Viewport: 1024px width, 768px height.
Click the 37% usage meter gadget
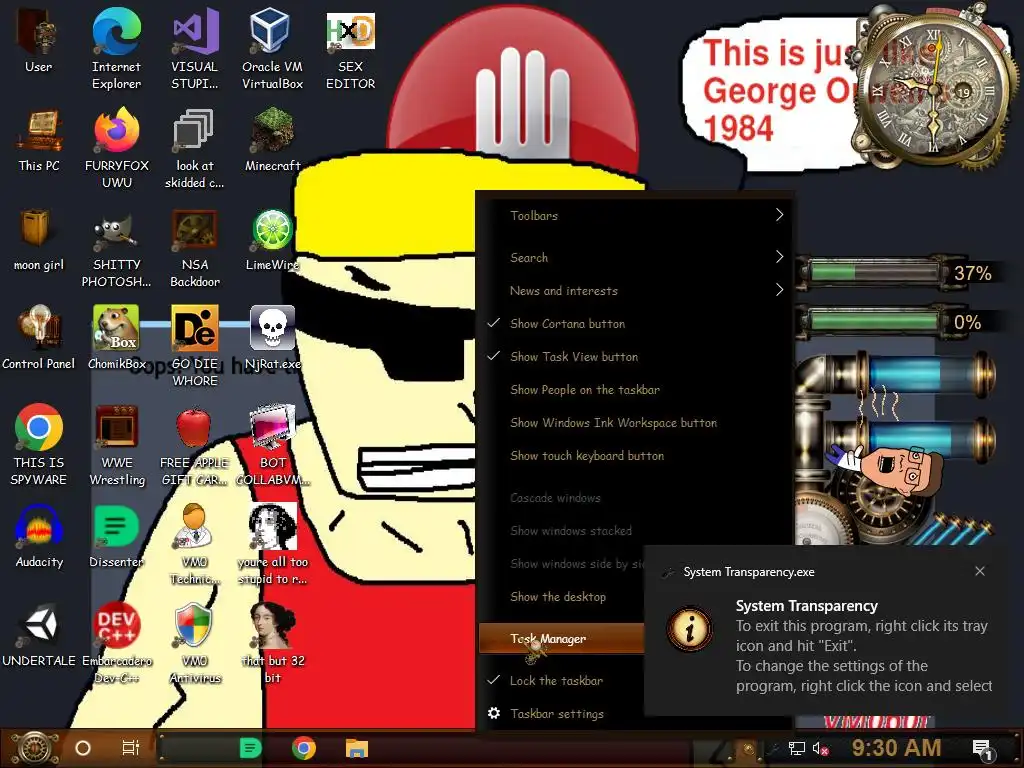click(x=898, y=272)
